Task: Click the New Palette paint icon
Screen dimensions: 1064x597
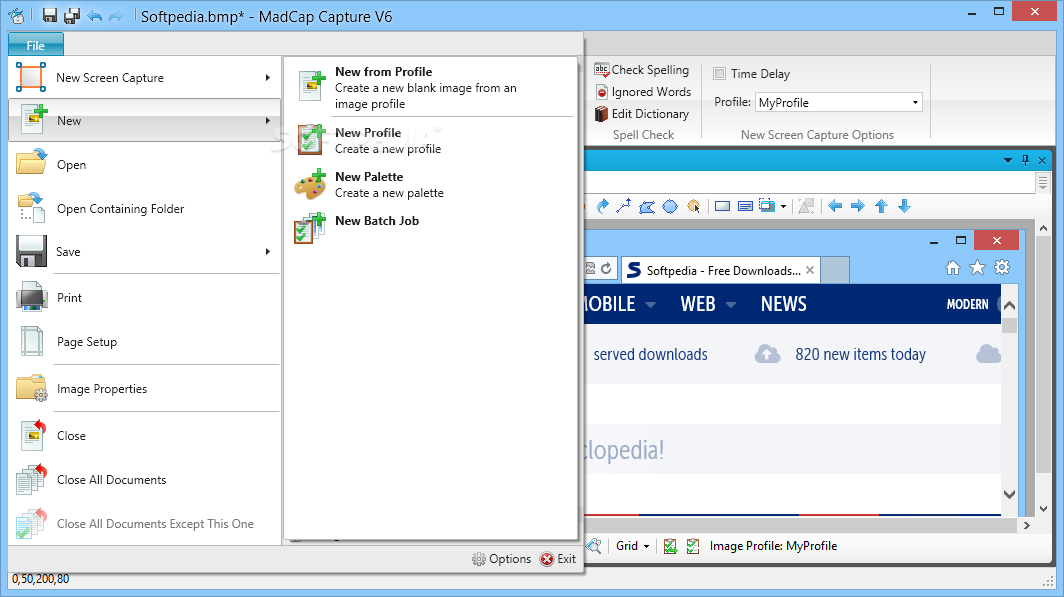Action: (310, 185)
